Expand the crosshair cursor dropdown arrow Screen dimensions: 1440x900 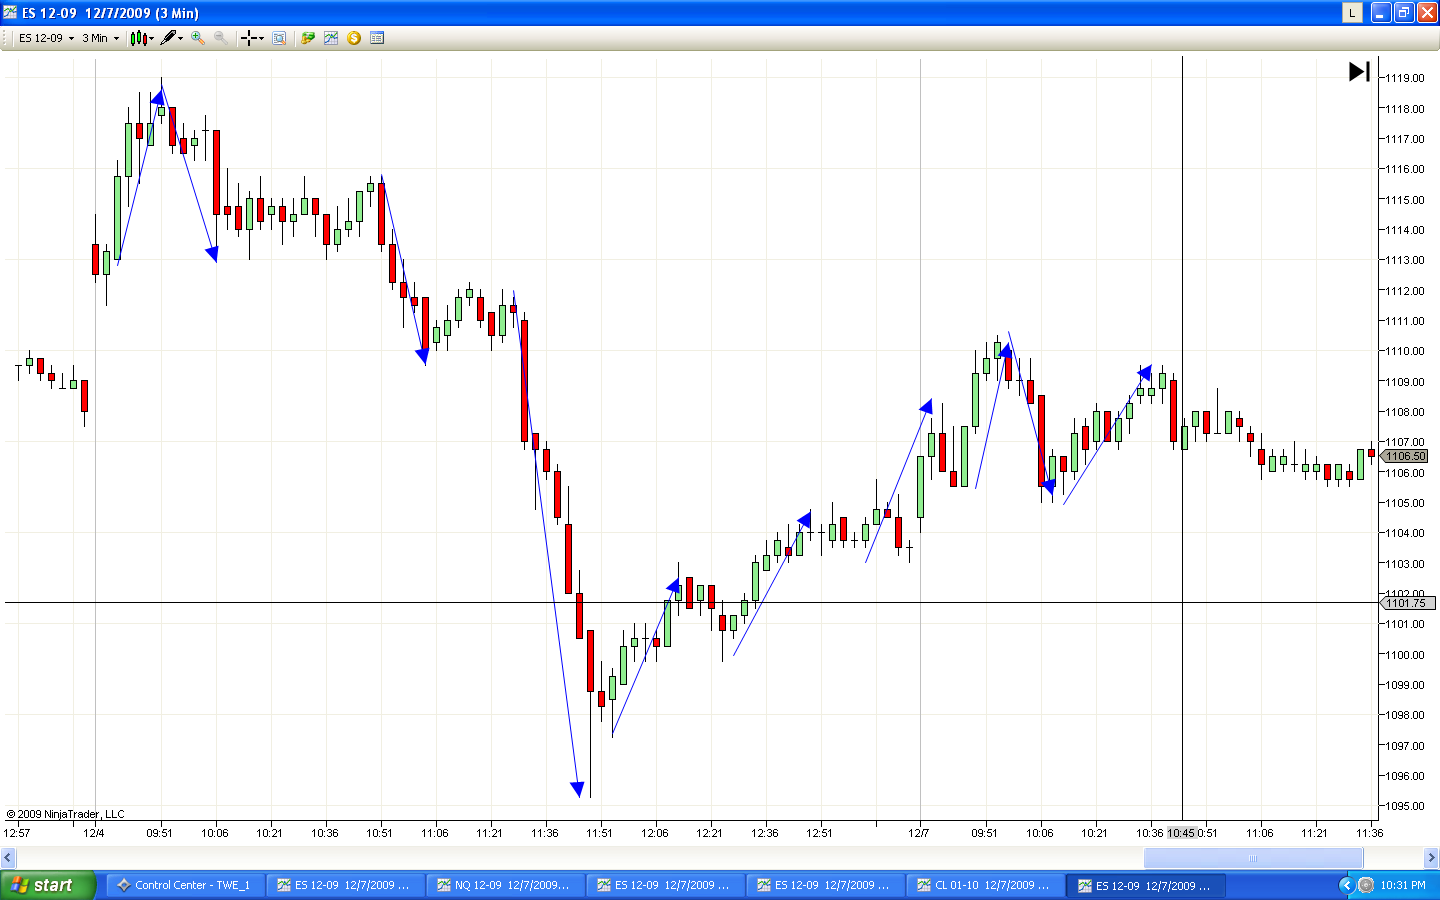261,39
